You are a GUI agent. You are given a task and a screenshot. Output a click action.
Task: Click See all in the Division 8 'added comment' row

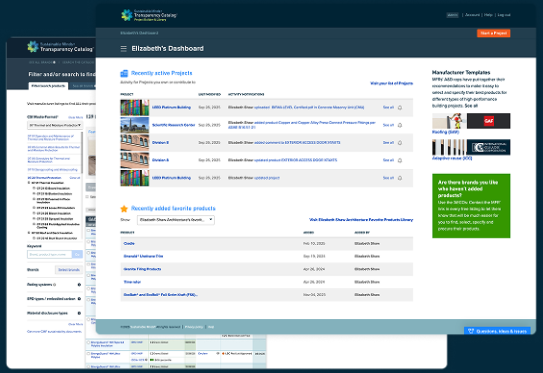388,143
